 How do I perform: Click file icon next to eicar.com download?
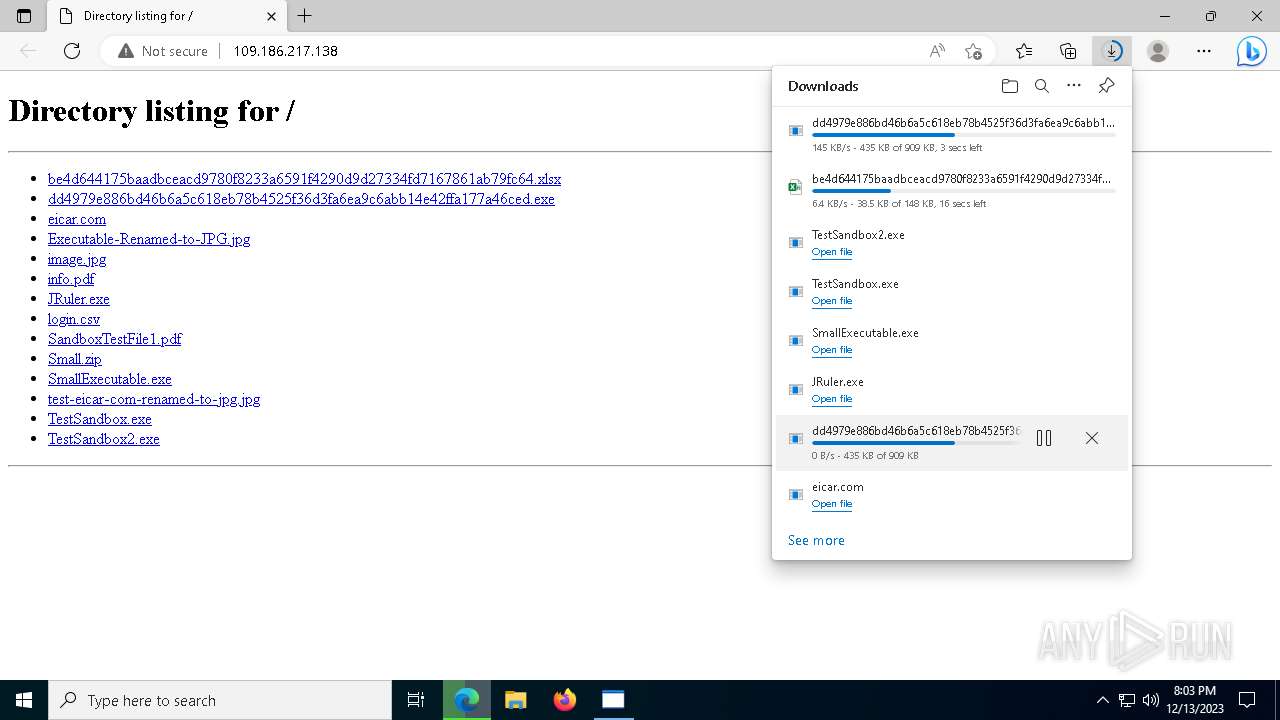pyautogui.click(x=796, y=494)
